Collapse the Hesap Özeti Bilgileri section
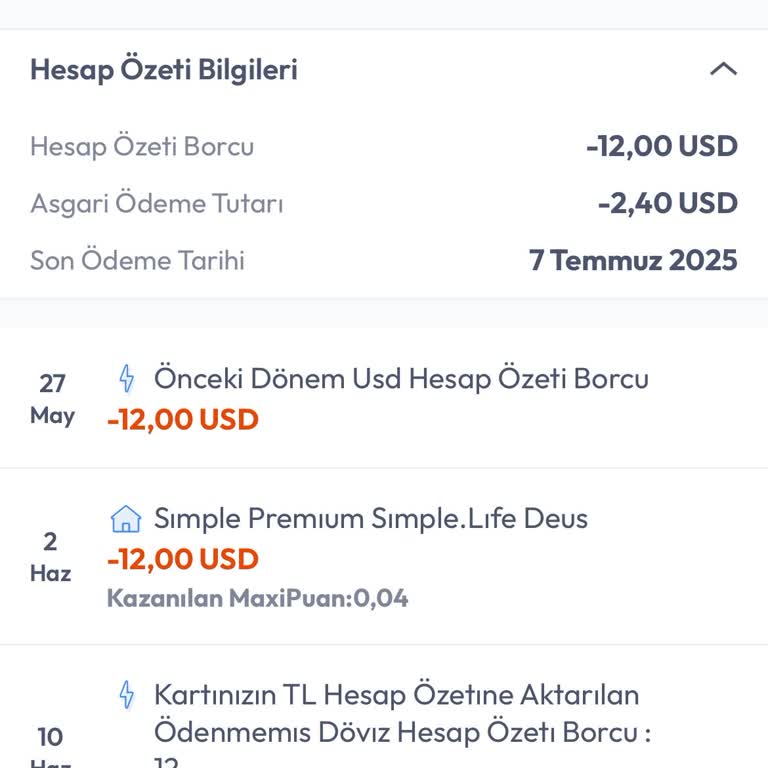Image resolution: width=768 pixels, height=768 pixels. [x=723, y=70]
